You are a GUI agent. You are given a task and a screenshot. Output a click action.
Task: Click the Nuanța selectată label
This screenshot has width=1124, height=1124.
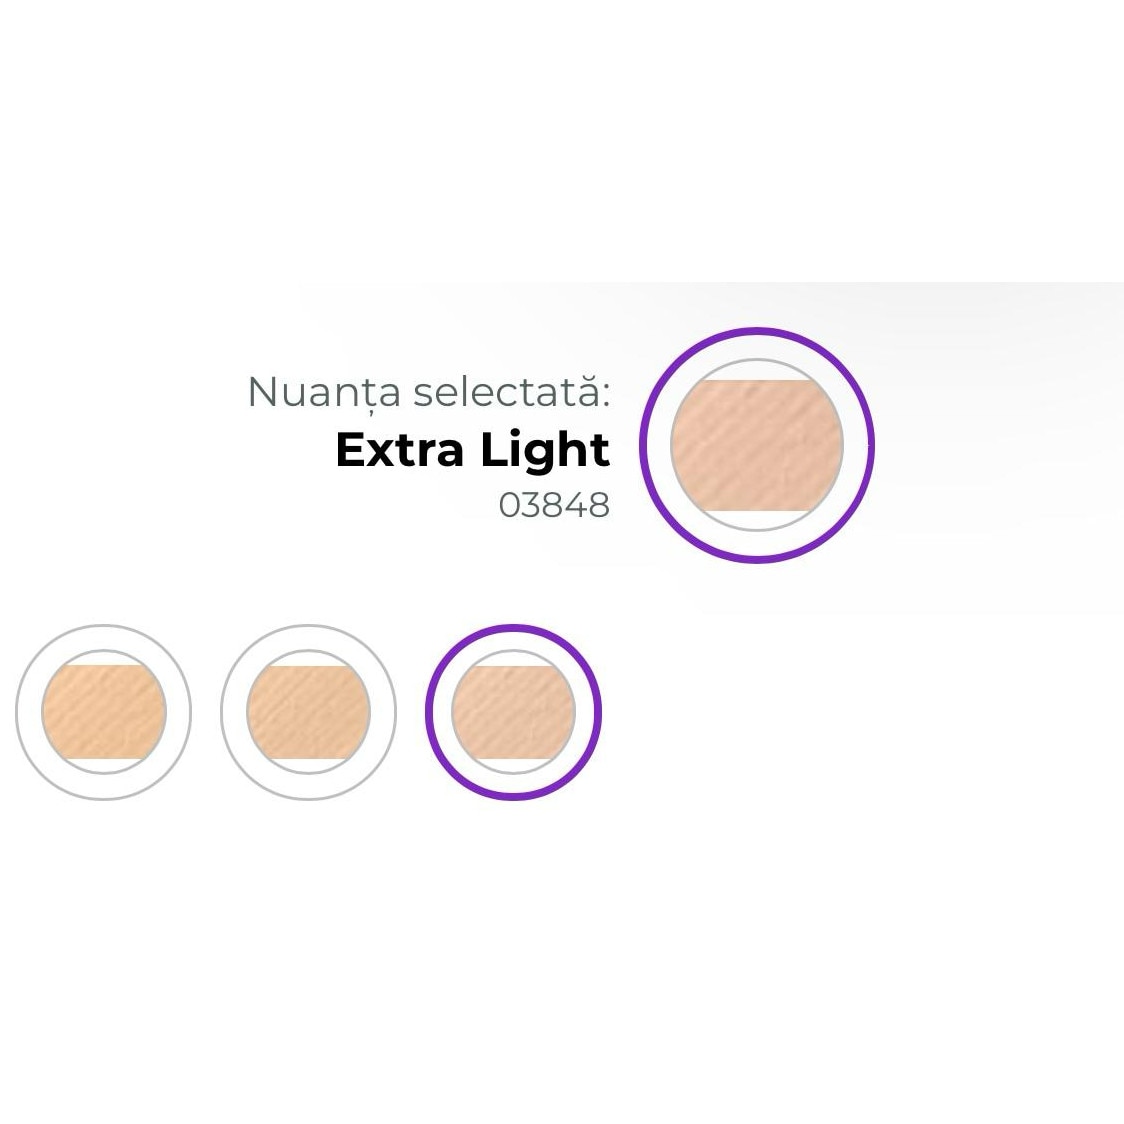pos(428,392)
